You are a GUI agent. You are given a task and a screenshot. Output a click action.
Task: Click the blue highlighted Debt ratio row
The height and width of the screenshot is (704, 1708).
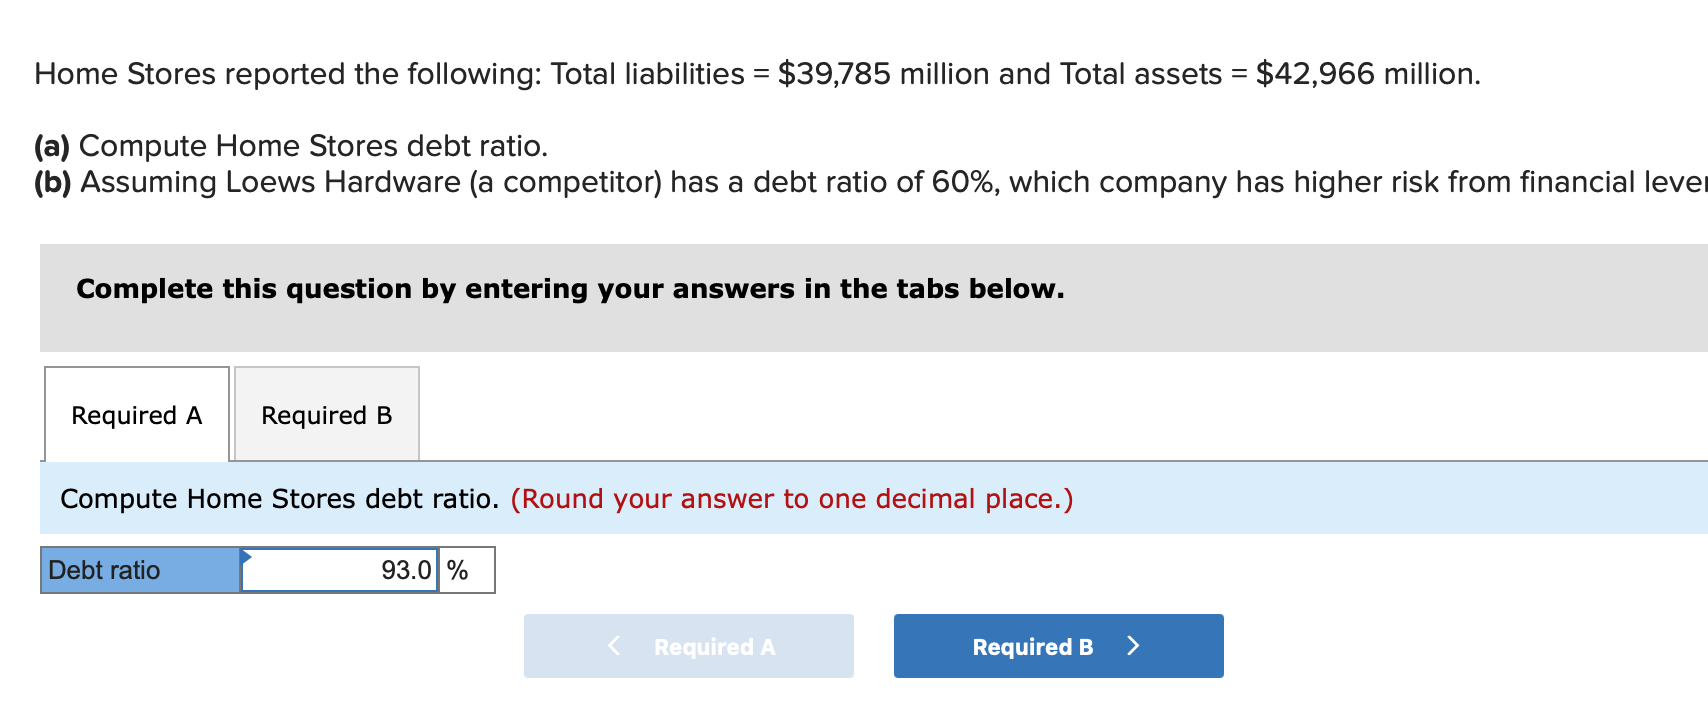coord(138,570)
